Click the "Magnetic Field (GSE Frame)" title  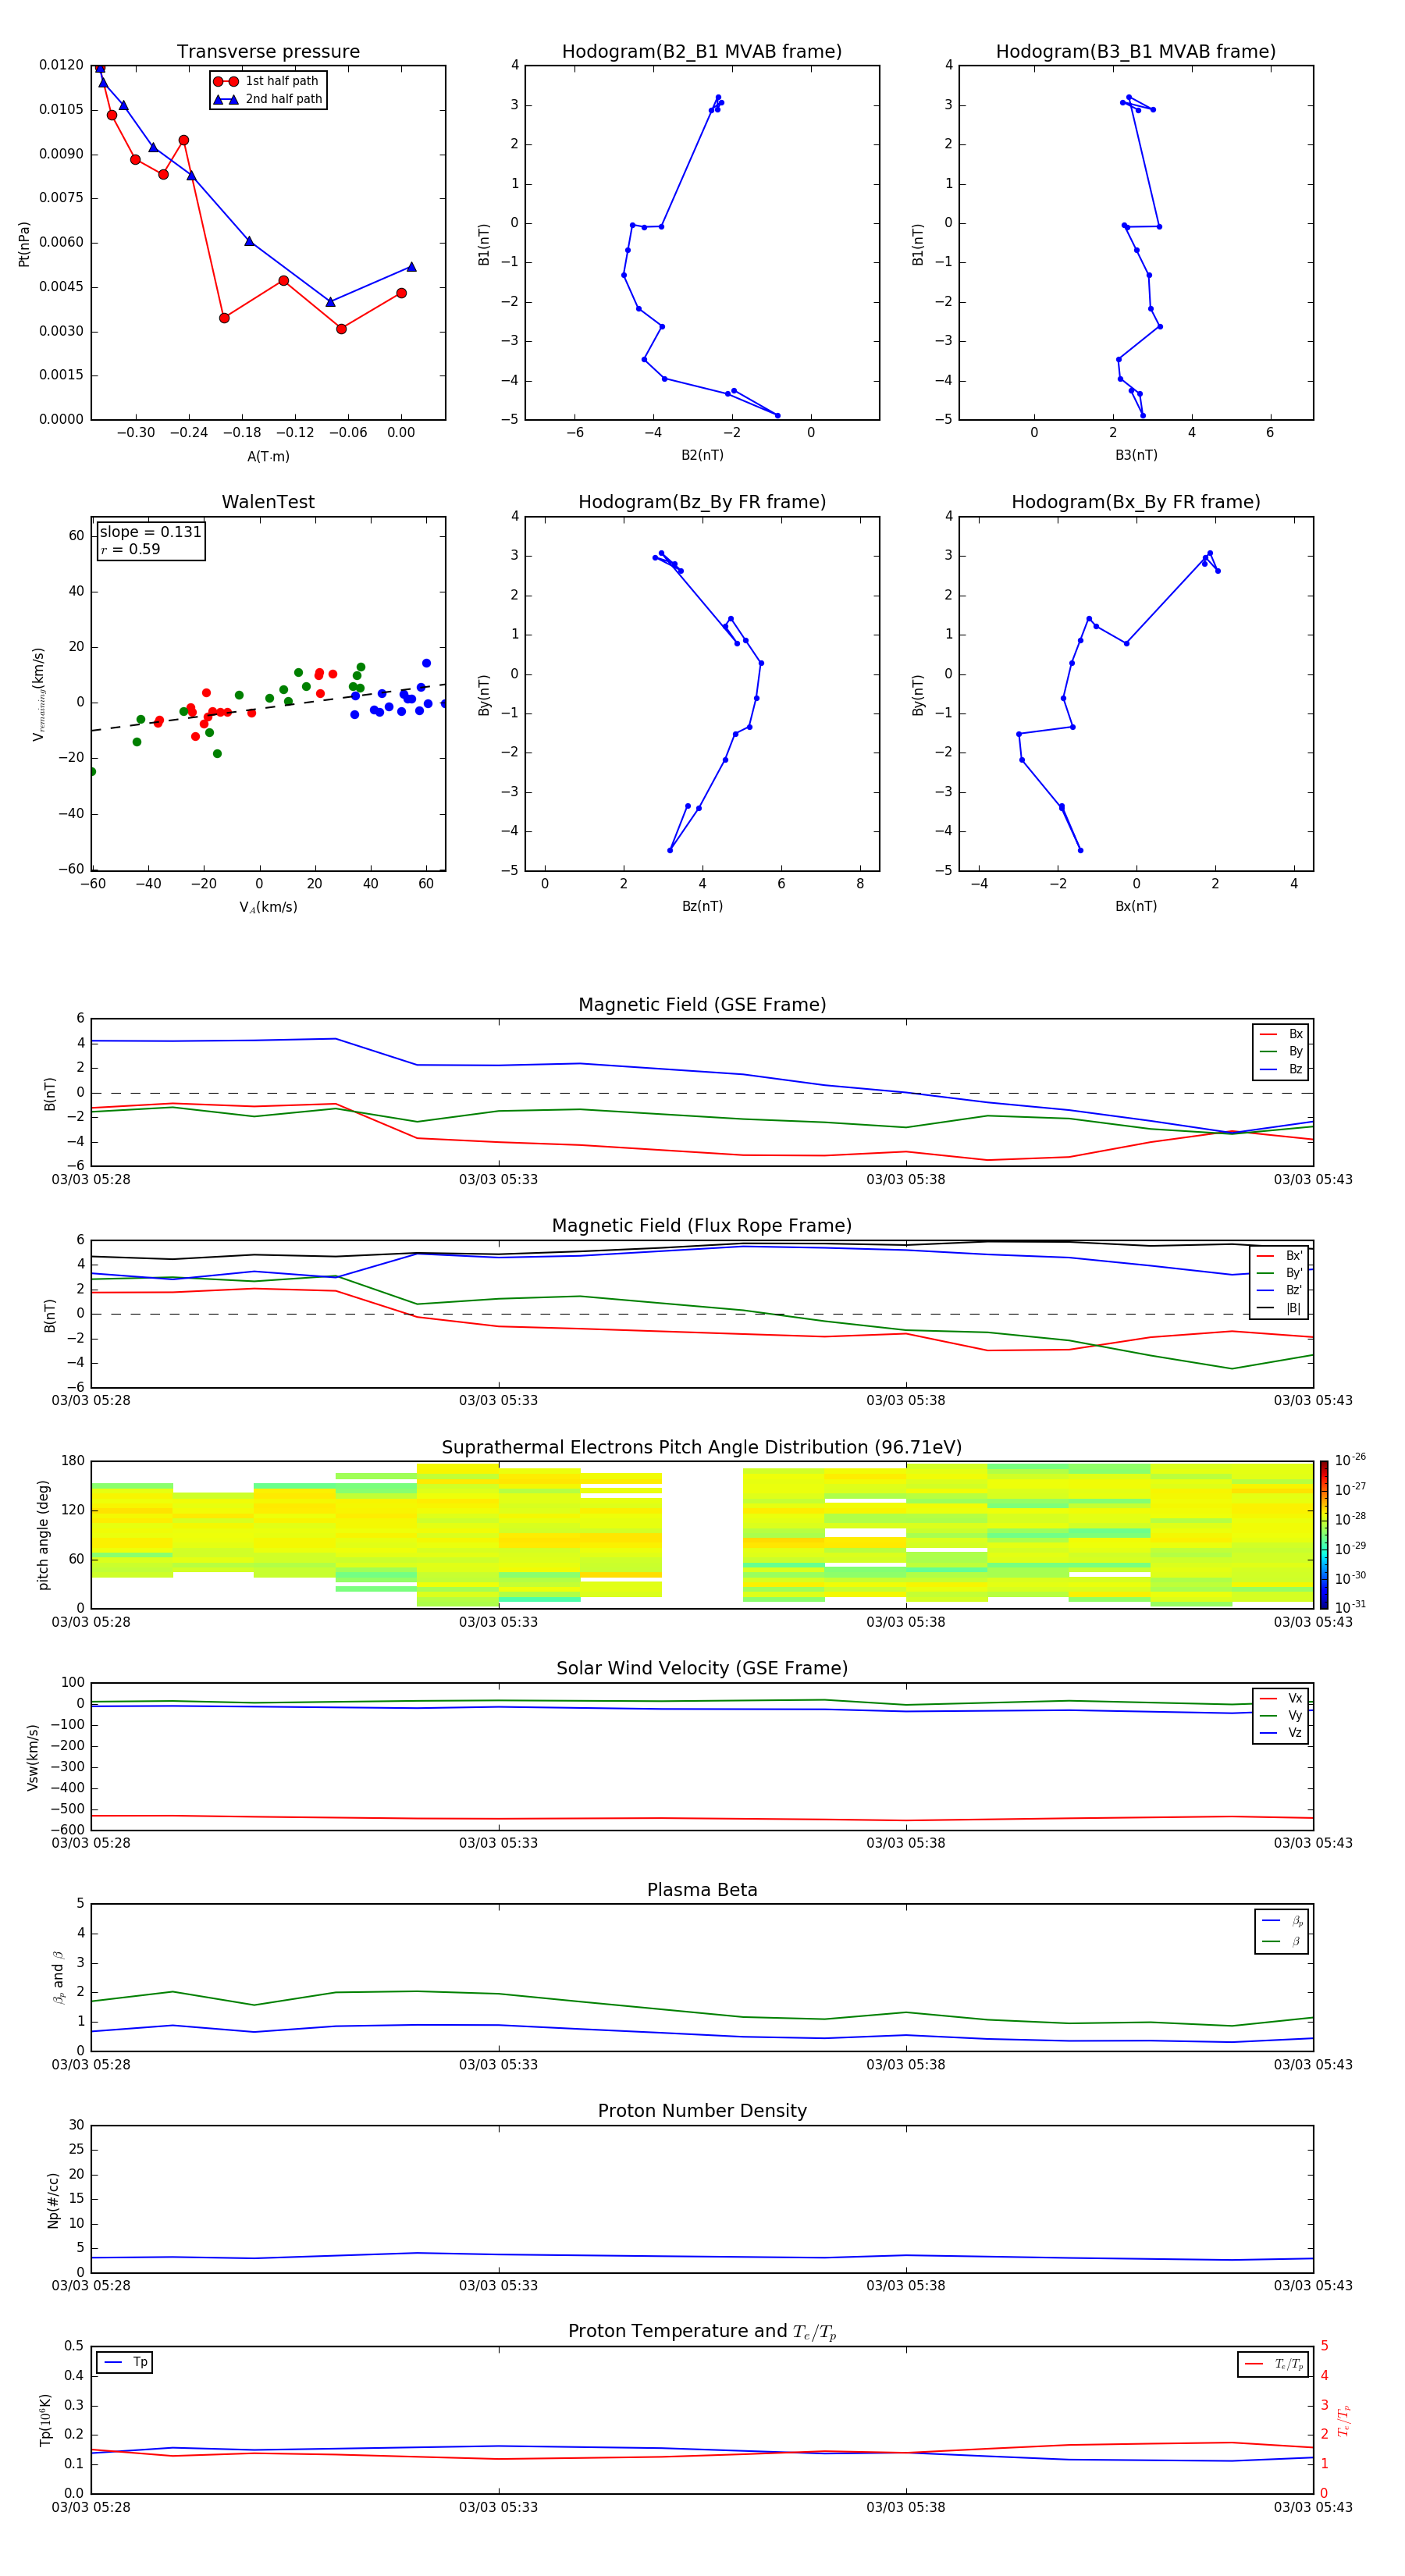point(702,1005)
